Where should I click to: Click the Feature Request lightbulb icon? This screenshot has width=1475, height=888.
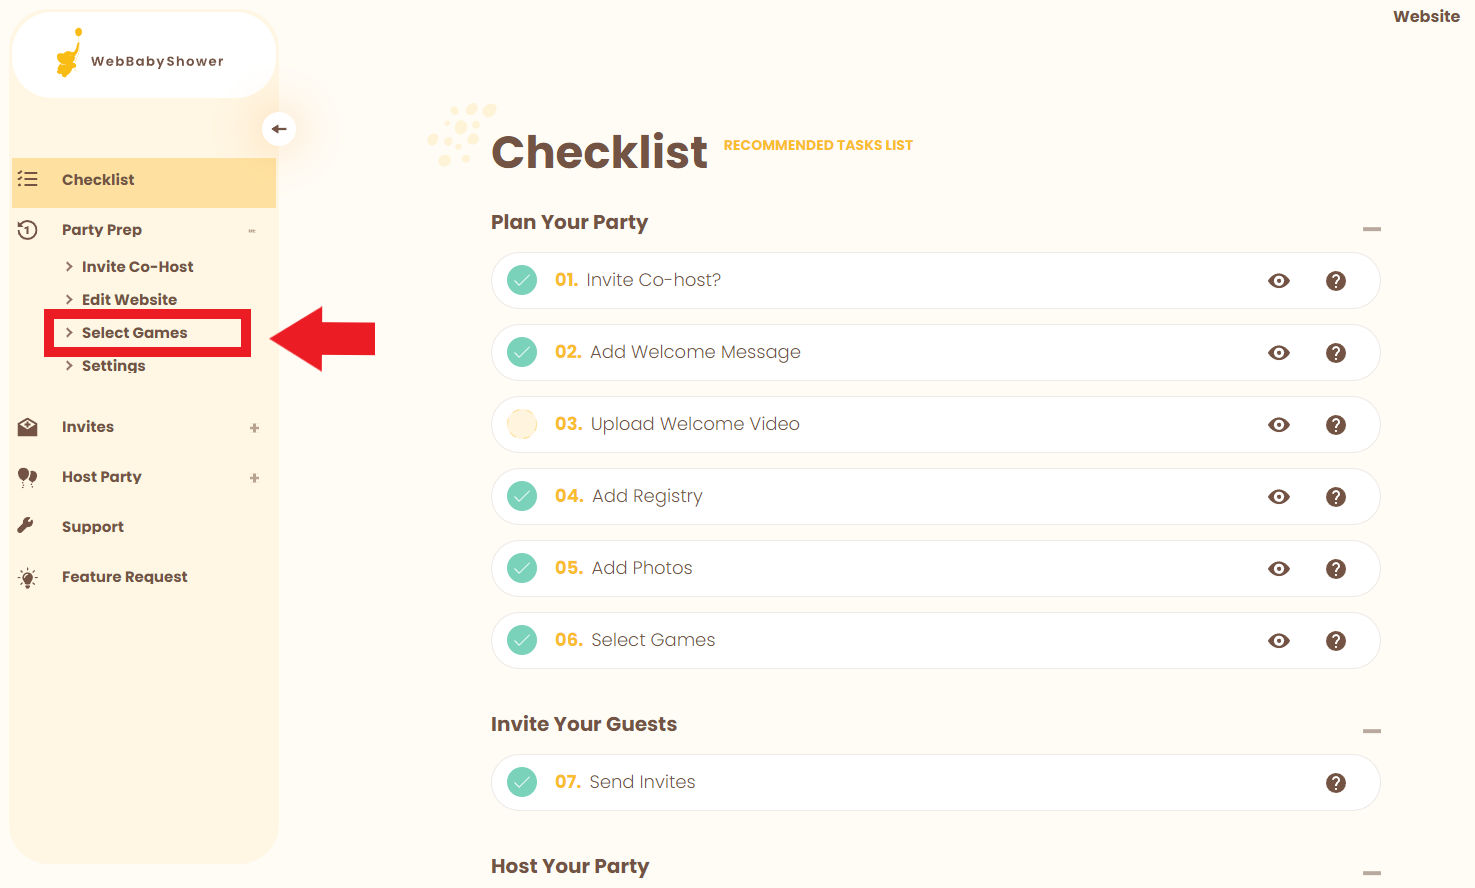[x=28, y=578]
